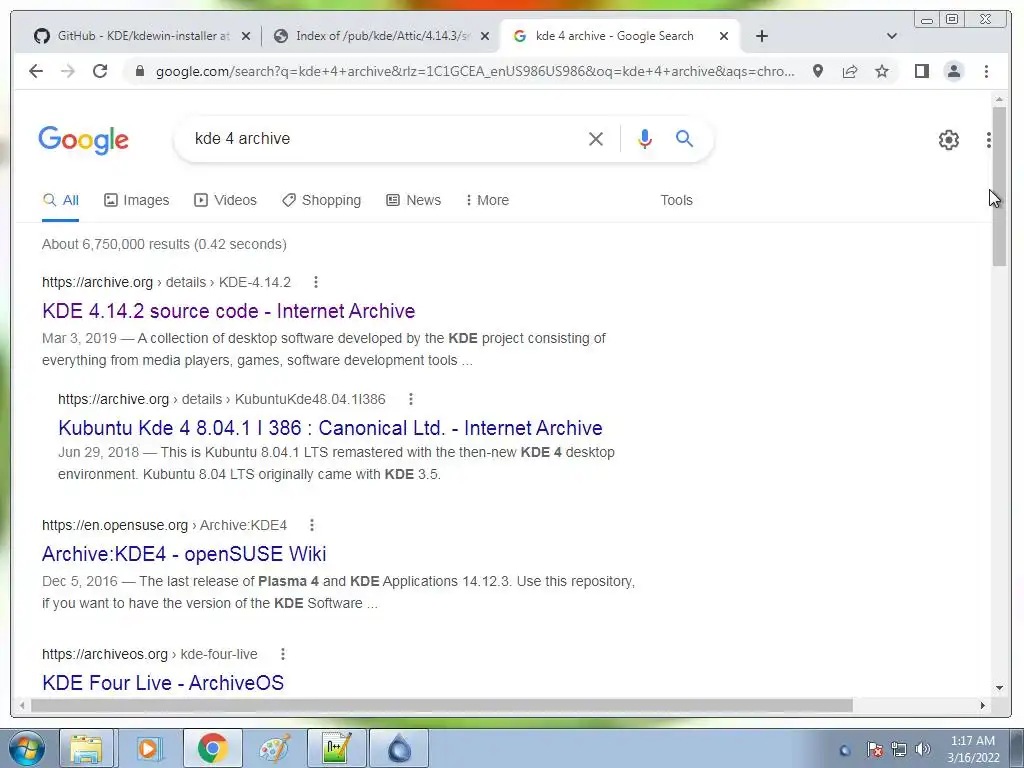Switch to Shopping results
The height and width of the screenshot is (768, 1024).
pyautogui.click(x=321, y=200)
